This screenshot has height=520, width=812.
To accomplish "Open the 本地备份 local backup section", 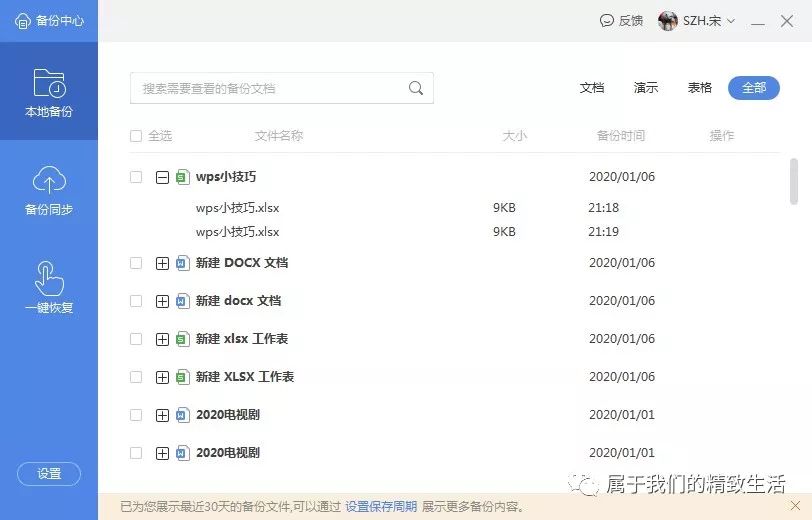I will (x=49, y=92).
